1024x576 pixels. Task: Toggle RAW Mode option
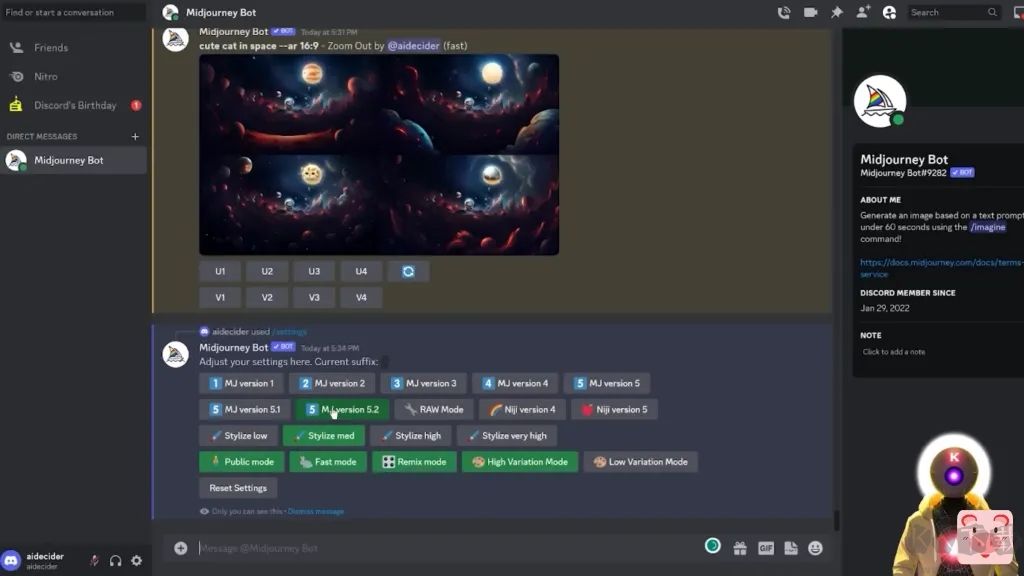click(434, 409)
